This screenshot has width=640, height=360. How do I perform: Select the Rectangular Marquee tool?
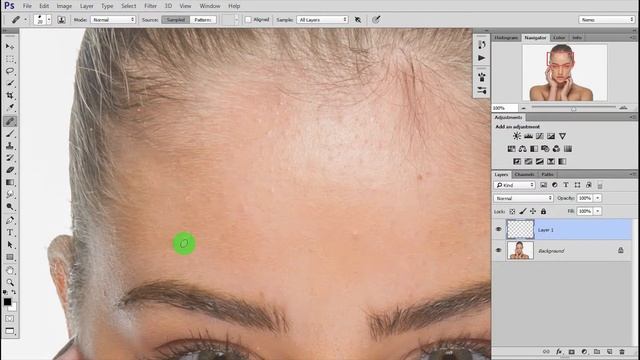tap(10, 59)
